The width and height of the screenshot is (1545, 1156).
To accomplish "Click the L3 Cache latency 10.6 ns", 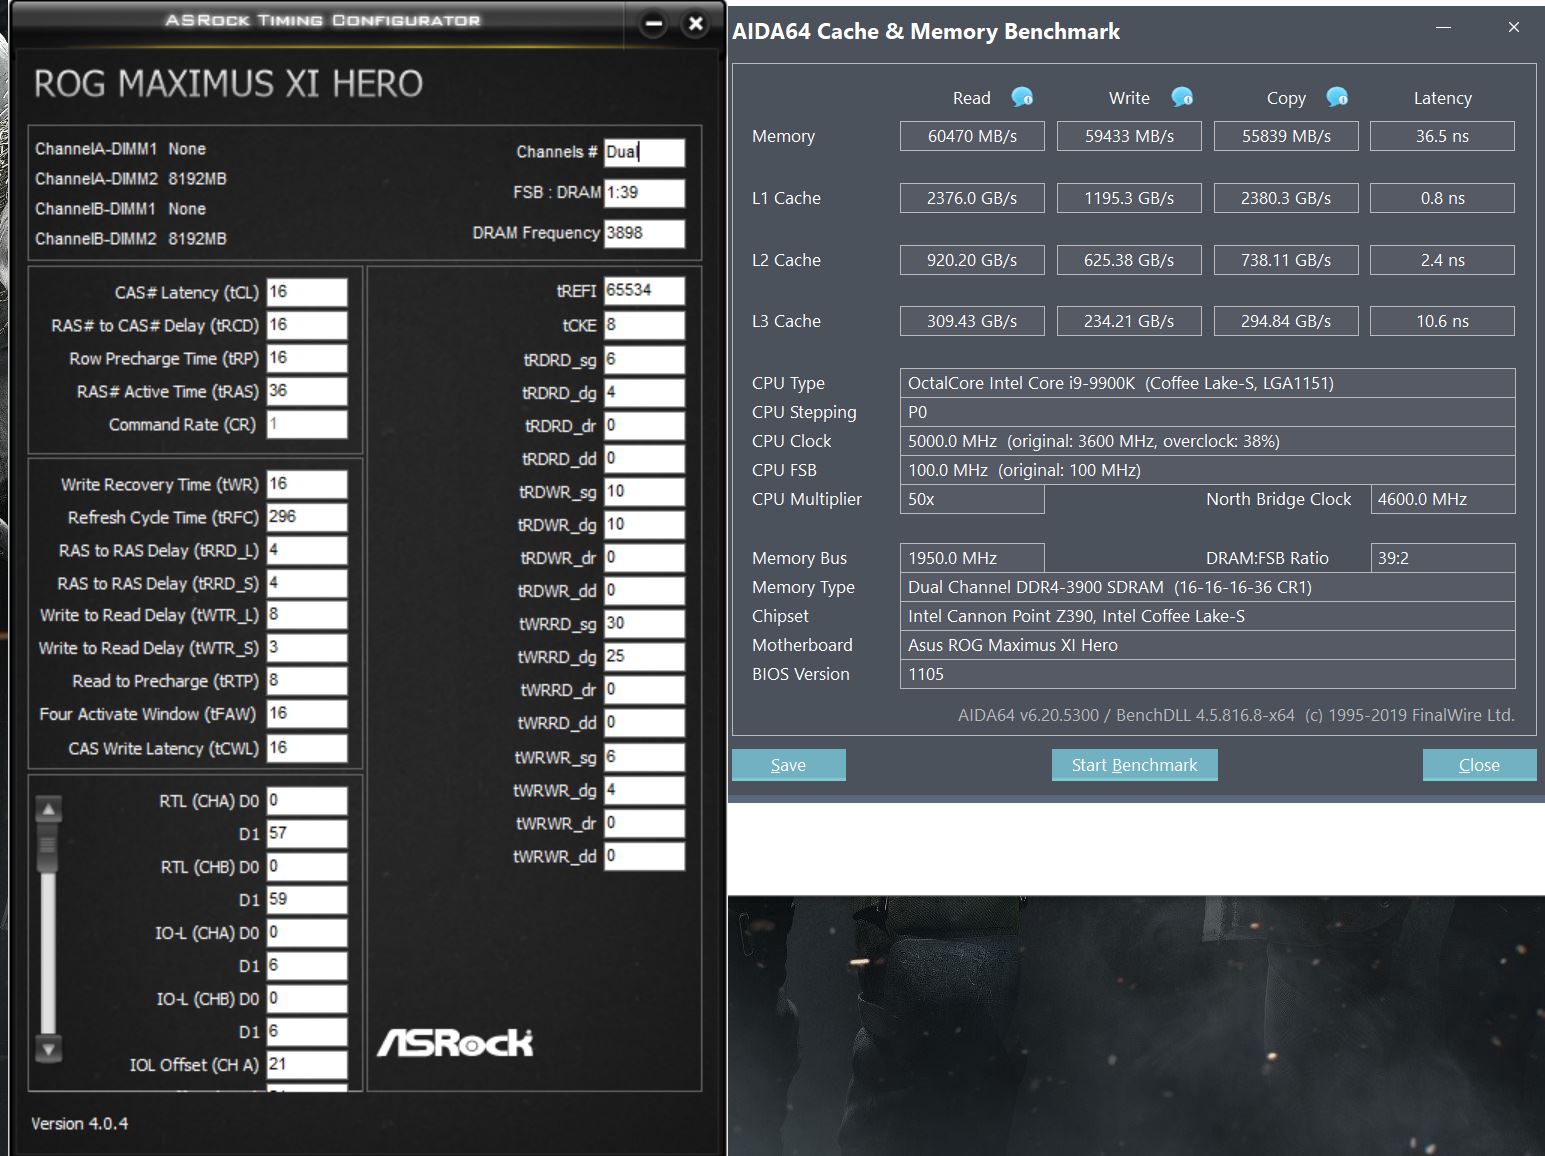I will (x=1442, y=321).
